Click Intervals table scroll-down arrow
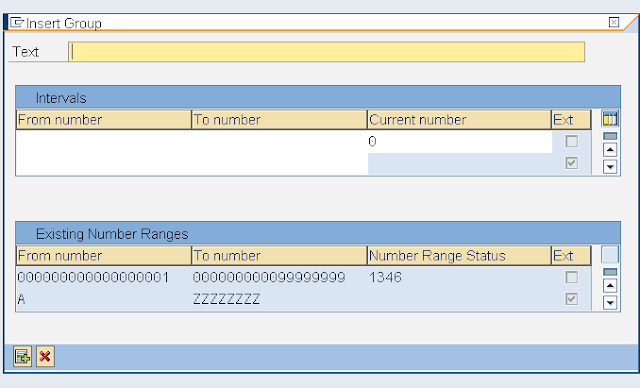This screenshot has width=640, height=388. (x=610, y=166)
